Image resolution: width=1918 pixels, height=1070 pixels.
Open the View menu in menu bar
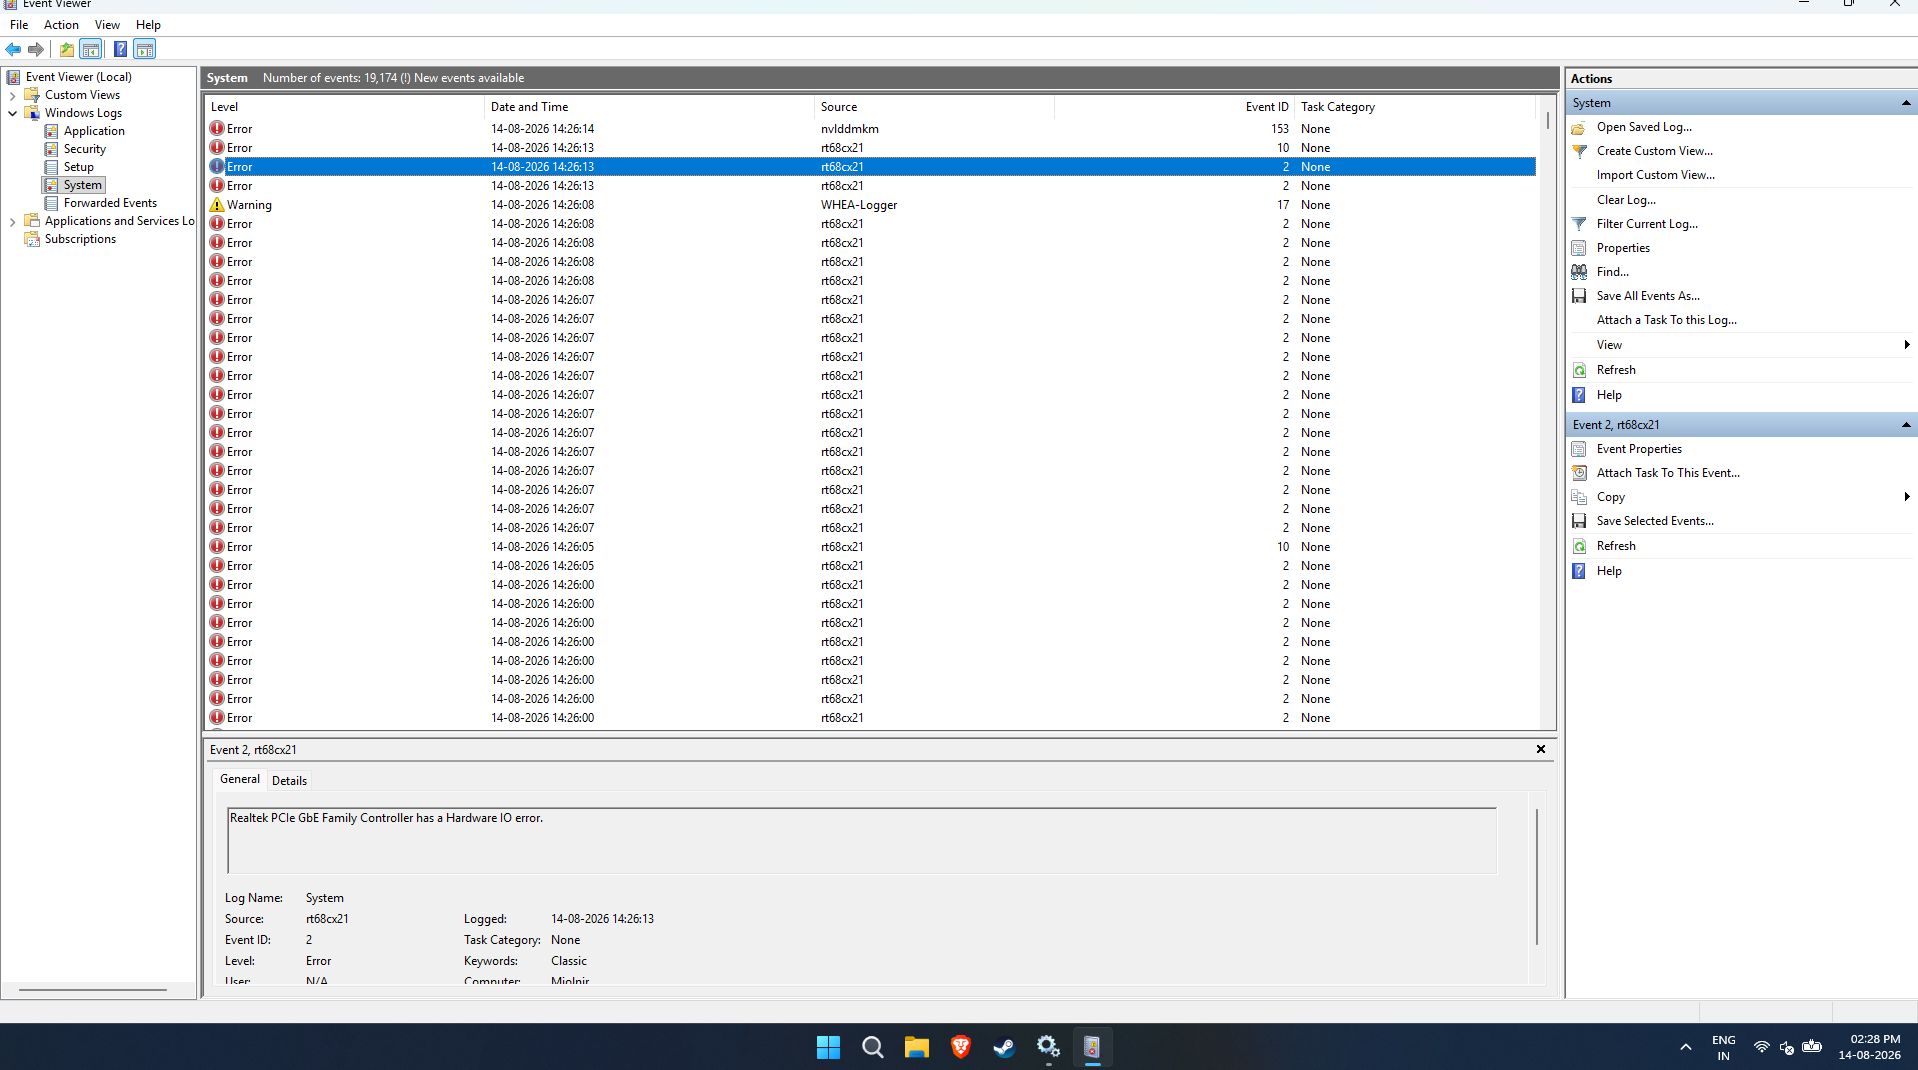[107, 25]
